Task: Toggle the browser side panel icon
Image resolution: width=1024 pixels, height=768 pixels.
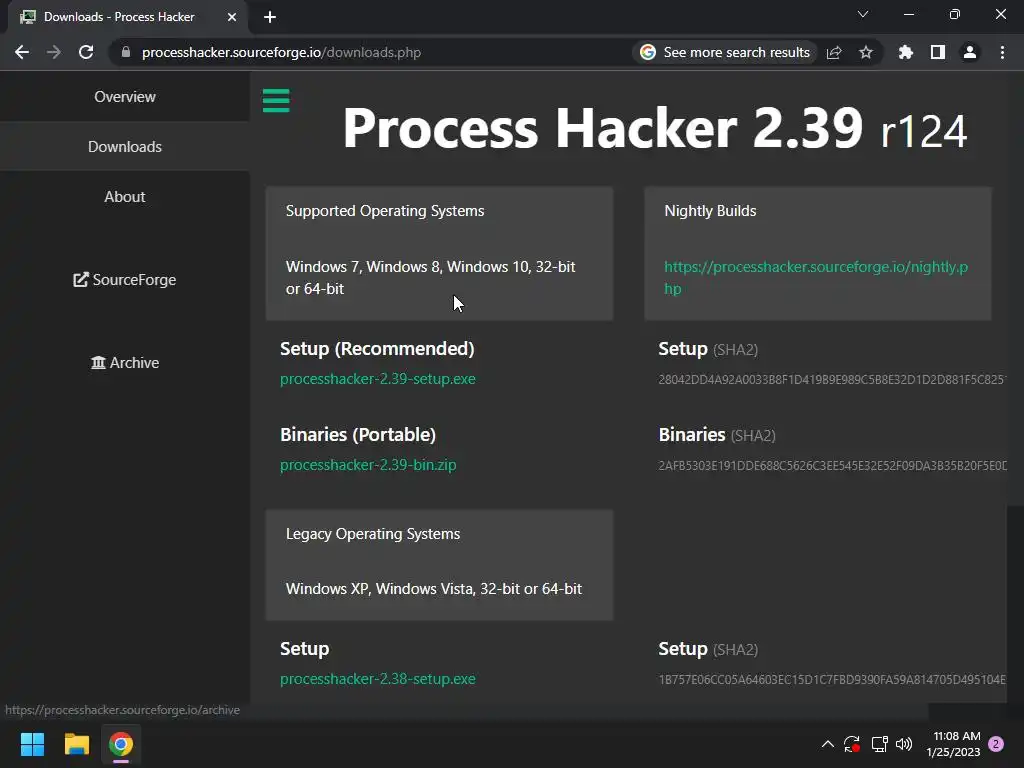Action: coord(938,52)
